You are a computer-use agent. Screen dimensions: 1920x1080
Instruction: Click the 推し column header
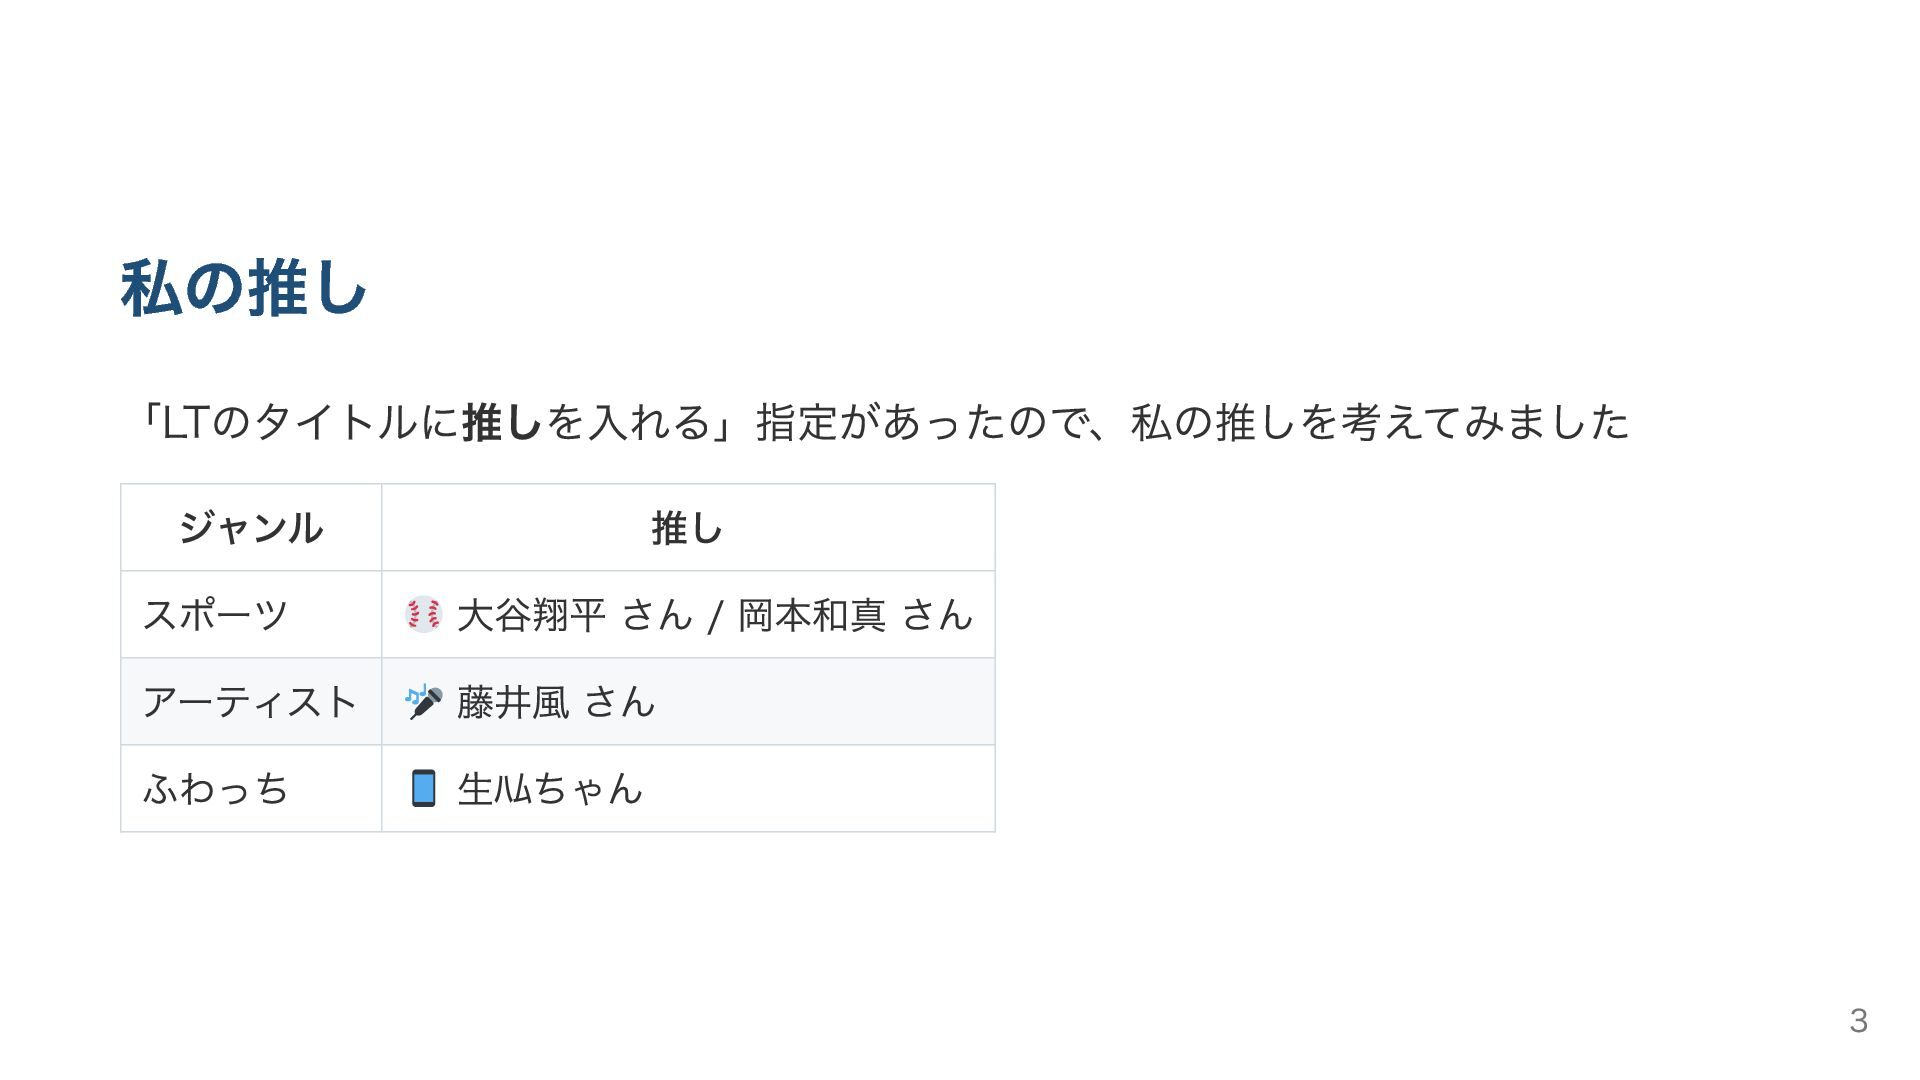pyautogui.click(x=687, y=527)
